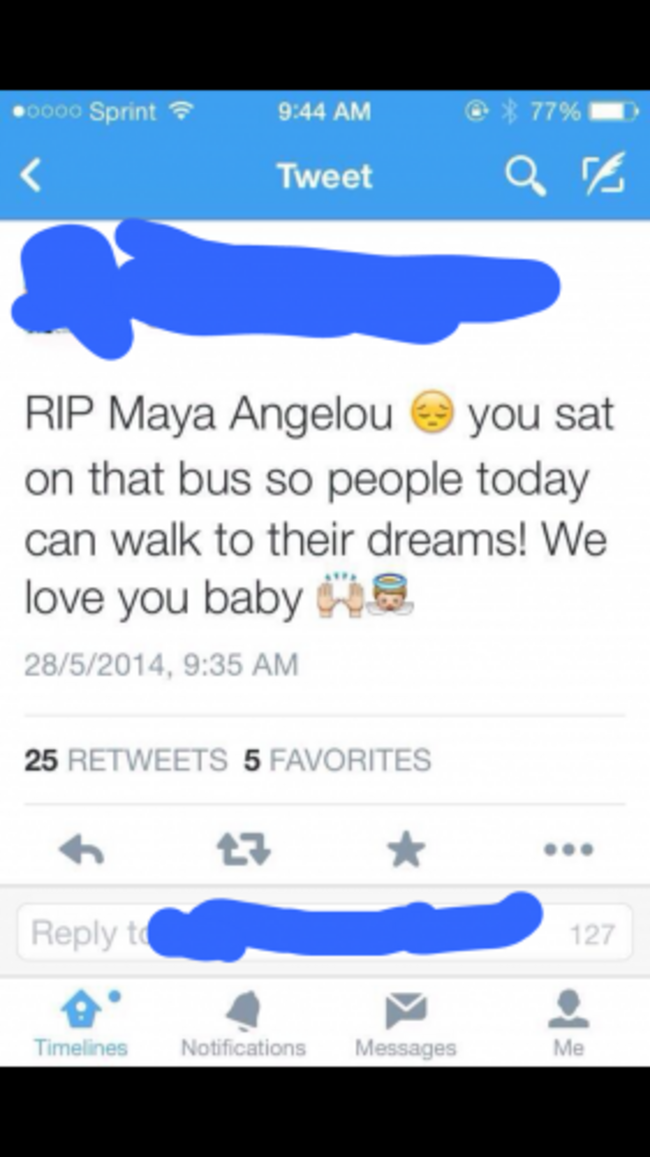Open the Me profile tab

pos(568,1024)
